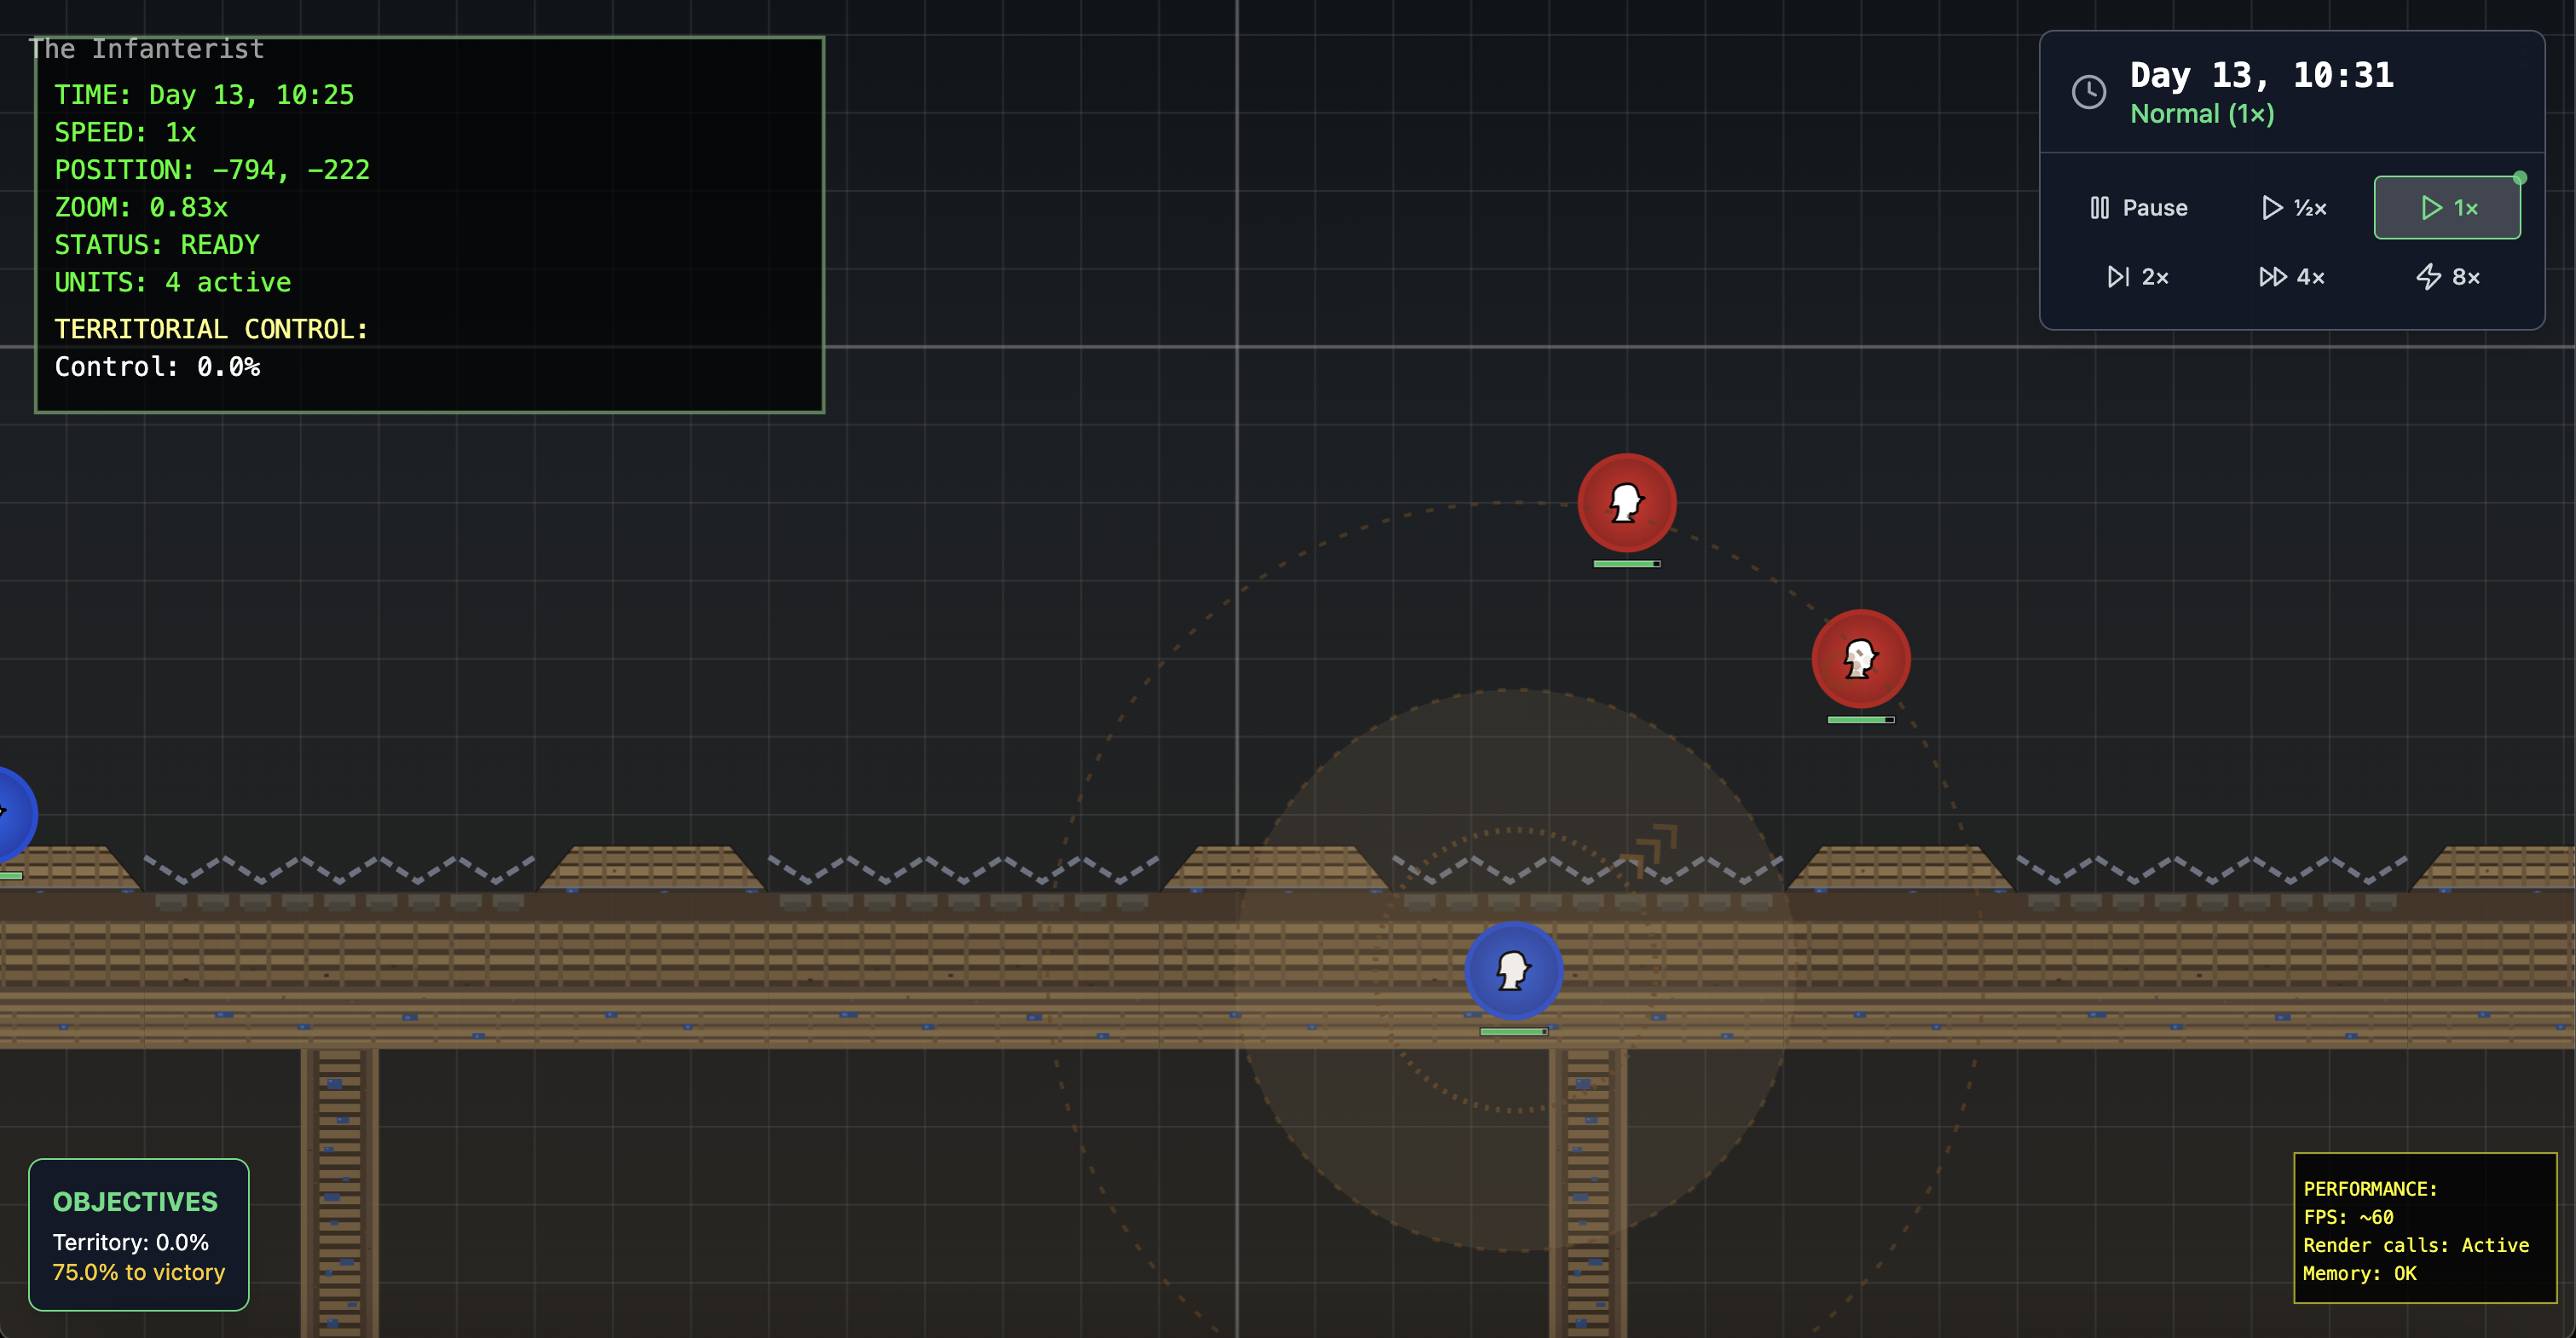Screen dimensions: 2576x1338
Task: Select the 1x normal speed button
Action: 2447,208
